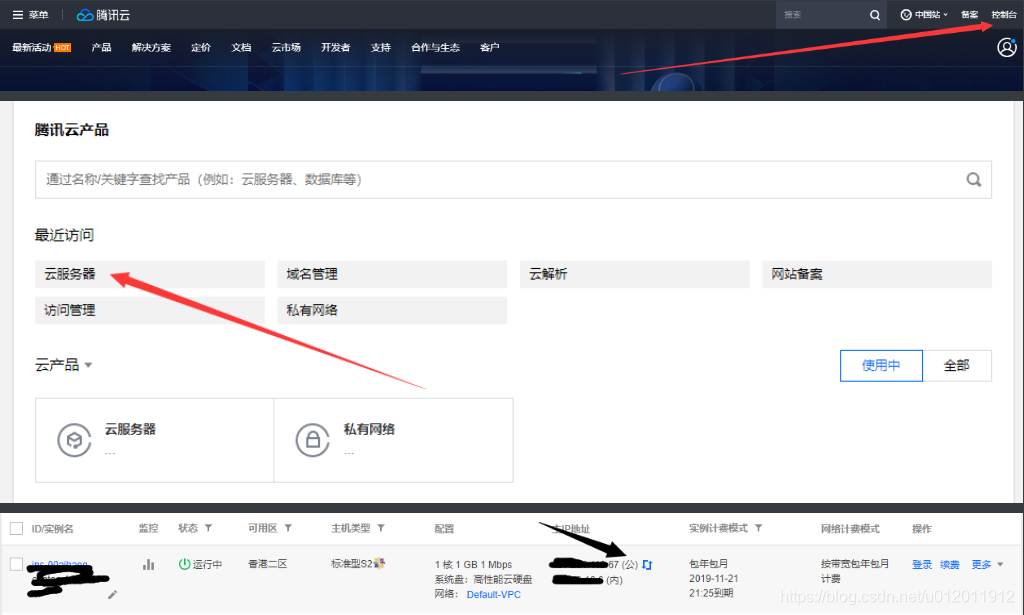Open the 私有网络 product card
Screen dimensions: 1024x615
coord(394,441)
